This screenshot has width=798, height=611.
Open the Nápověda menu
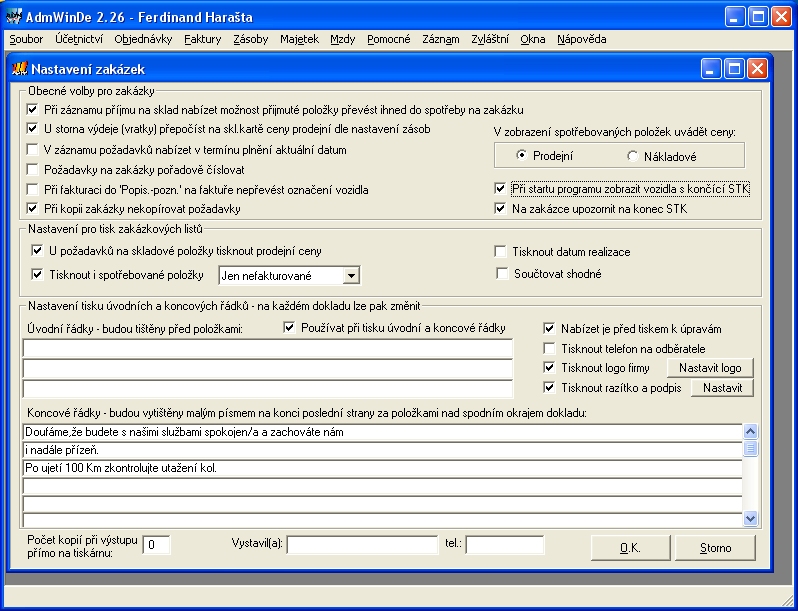coord(582,39)
